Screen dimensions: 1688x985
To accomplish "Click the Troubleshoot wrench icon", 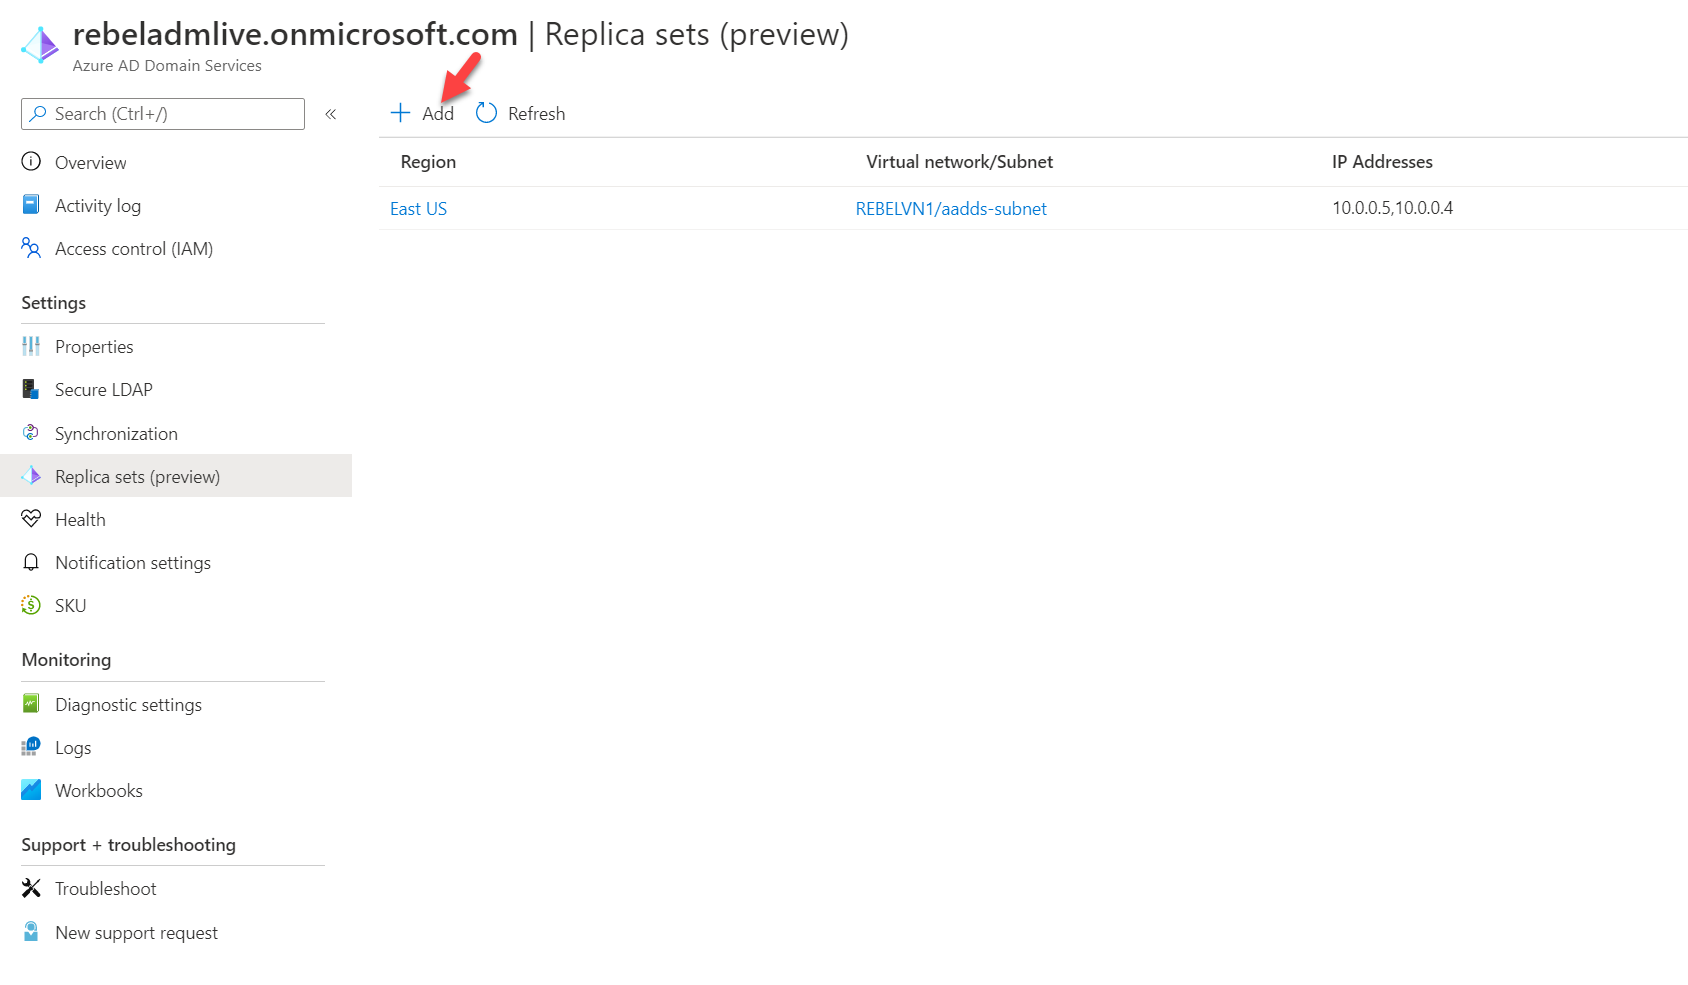I will 31,888.
